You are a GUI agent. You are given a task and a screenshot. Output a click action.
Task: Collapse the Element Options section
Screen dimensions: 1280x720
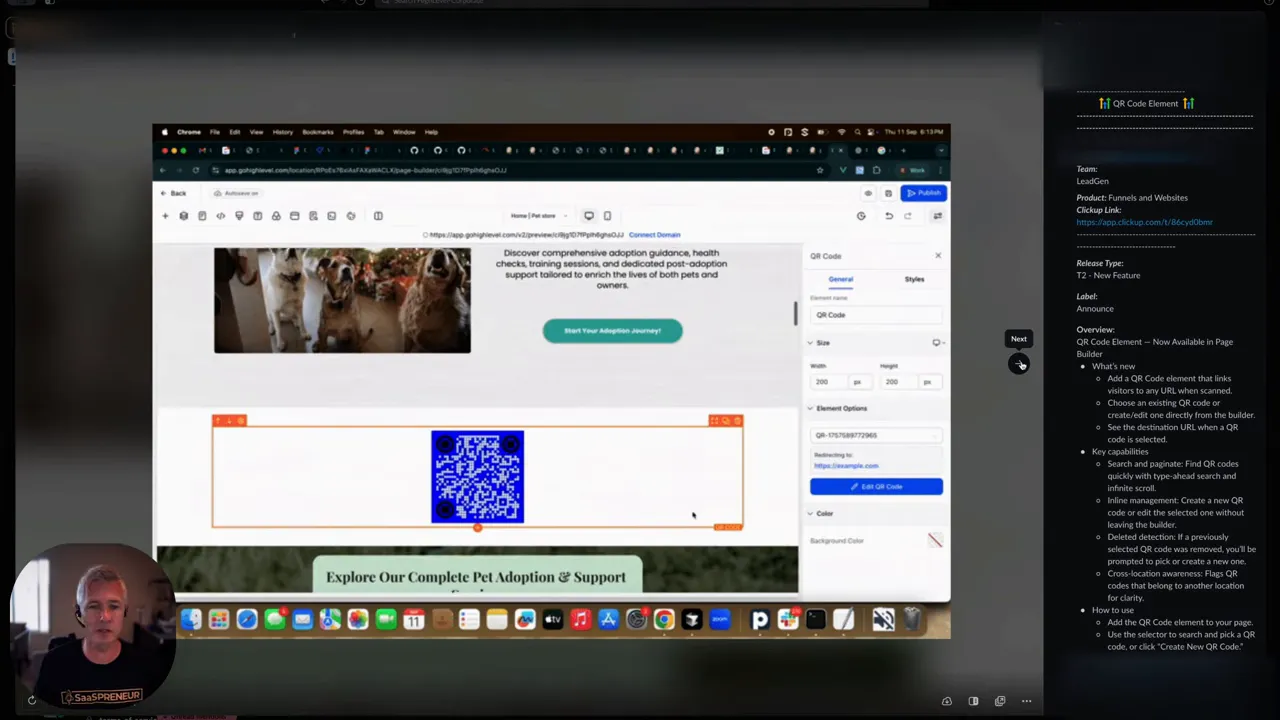(x=811, y=409)
